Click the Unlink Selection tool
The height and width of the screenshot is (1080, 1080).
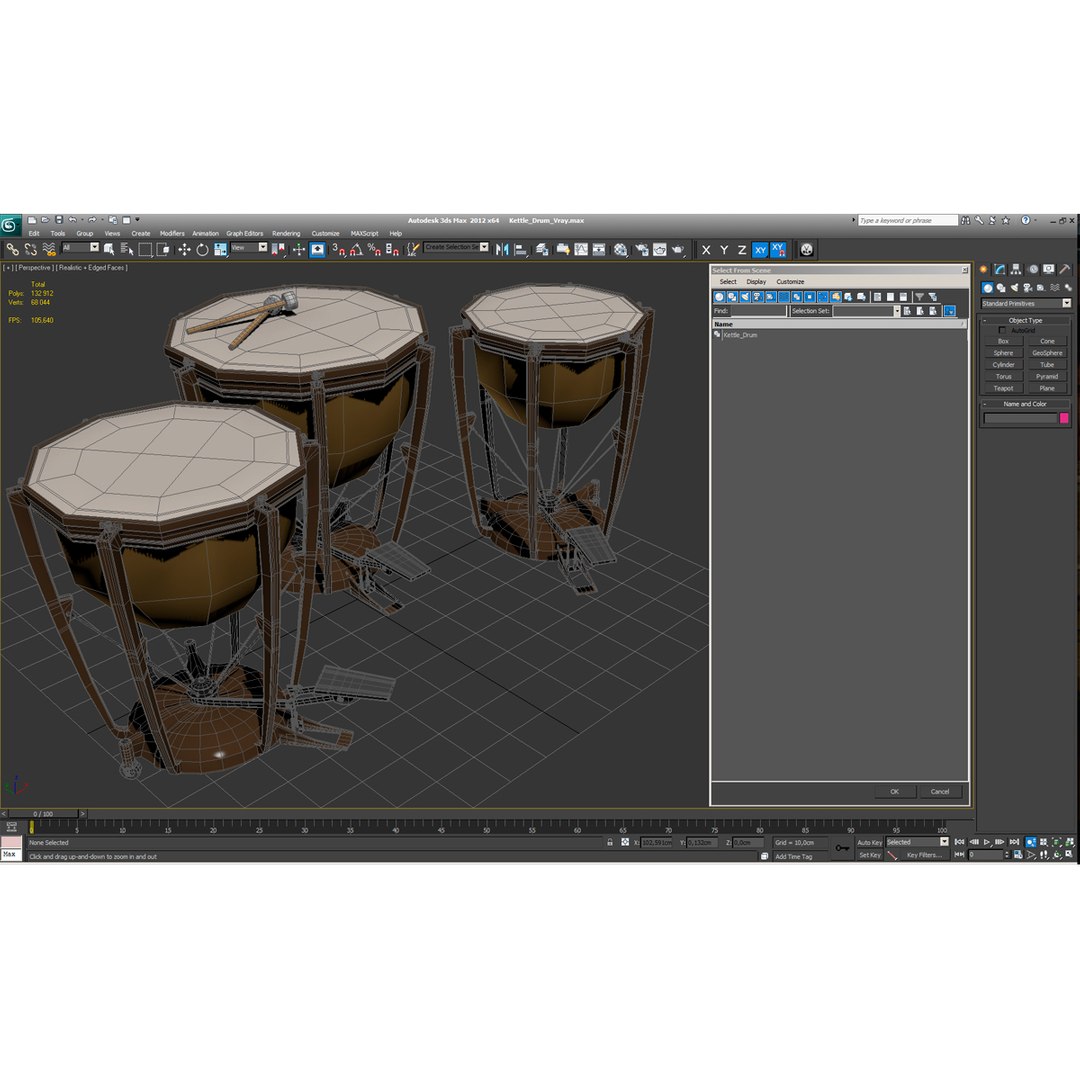pos(30,249)
